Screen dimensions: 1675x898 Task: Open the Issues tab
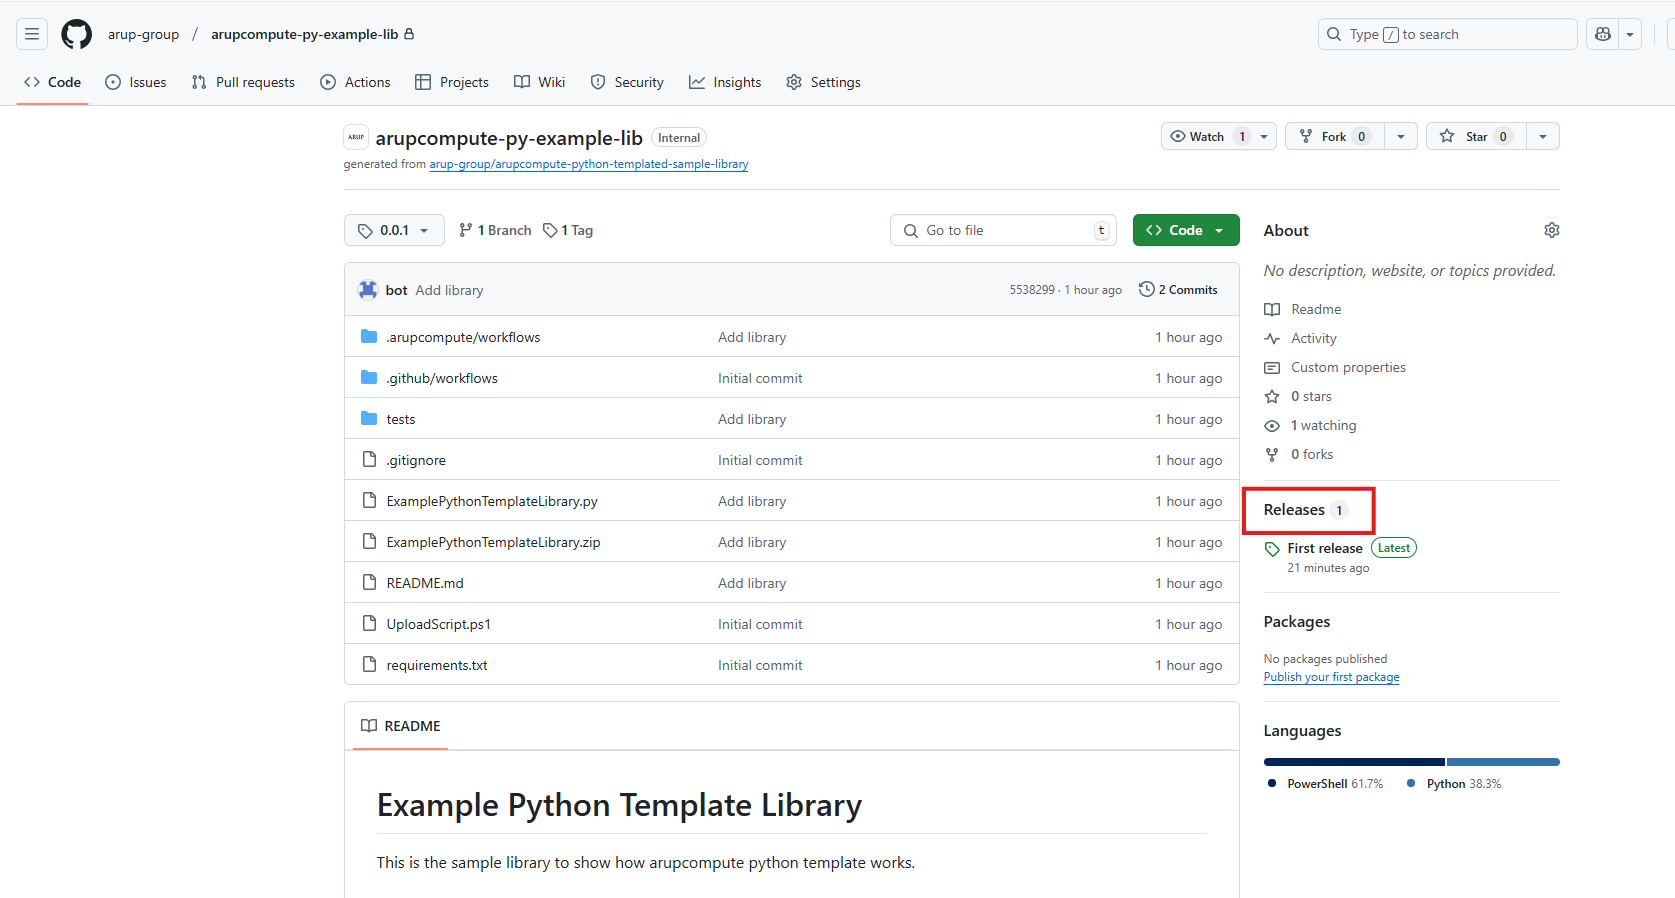[136, 82]
